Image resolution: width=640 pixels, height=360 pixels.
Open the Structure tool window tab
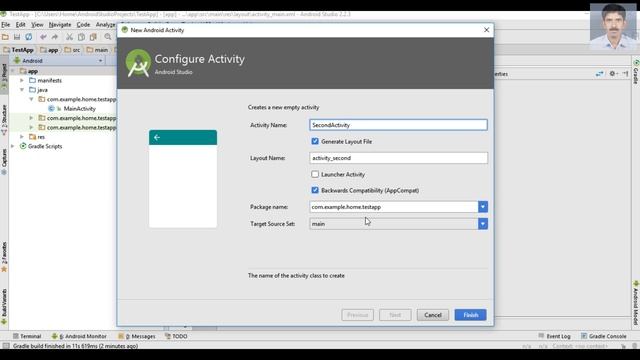pos(4,120)
